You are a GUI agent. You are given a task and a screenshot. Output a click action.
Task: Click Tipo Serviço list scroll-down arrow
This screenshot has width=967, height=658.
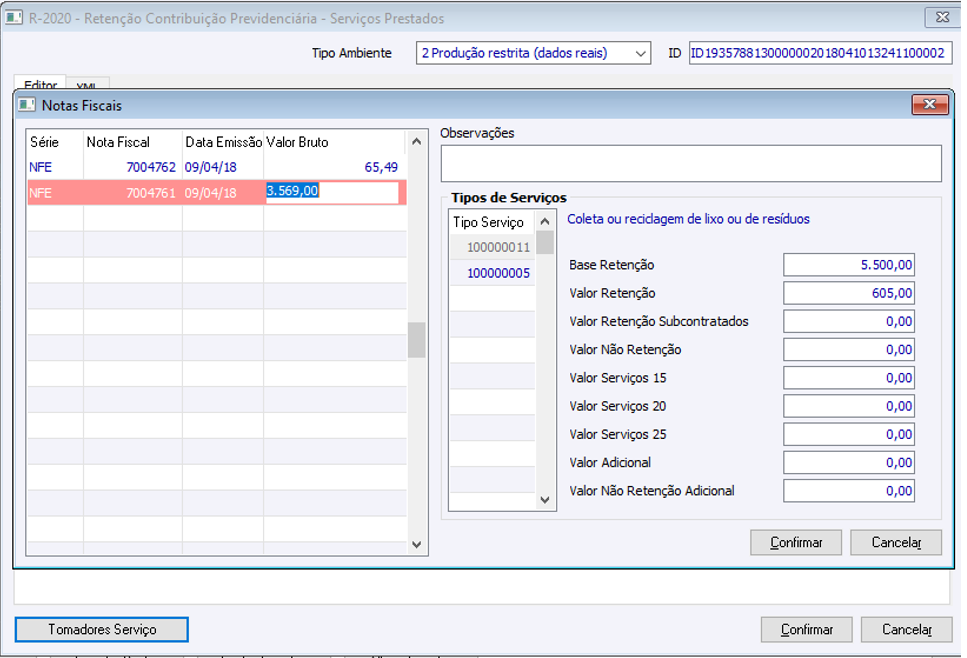point(545,499)
